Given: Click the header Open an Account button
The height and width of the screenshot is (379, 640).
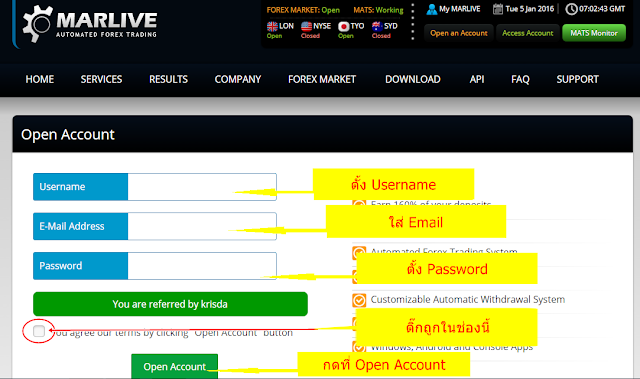Looking at the screenshot, I should point(459,33).
